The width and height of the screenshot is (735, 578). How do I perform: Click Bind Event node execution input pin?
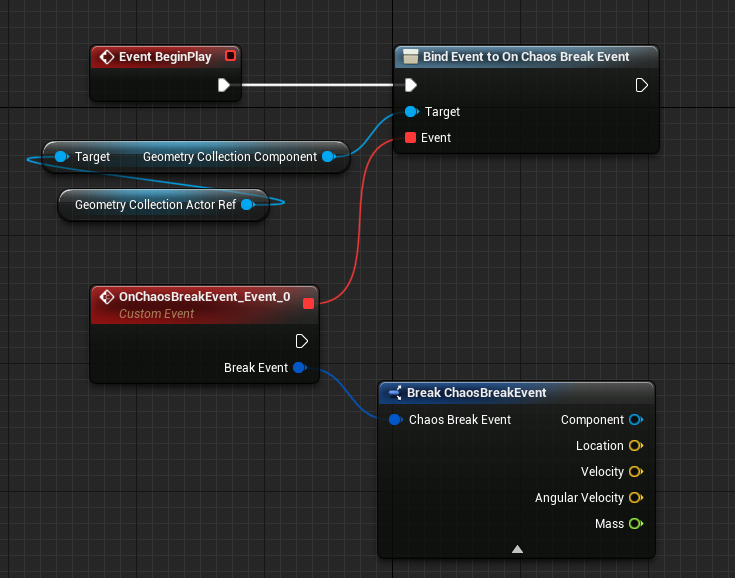tap(410, 85)
